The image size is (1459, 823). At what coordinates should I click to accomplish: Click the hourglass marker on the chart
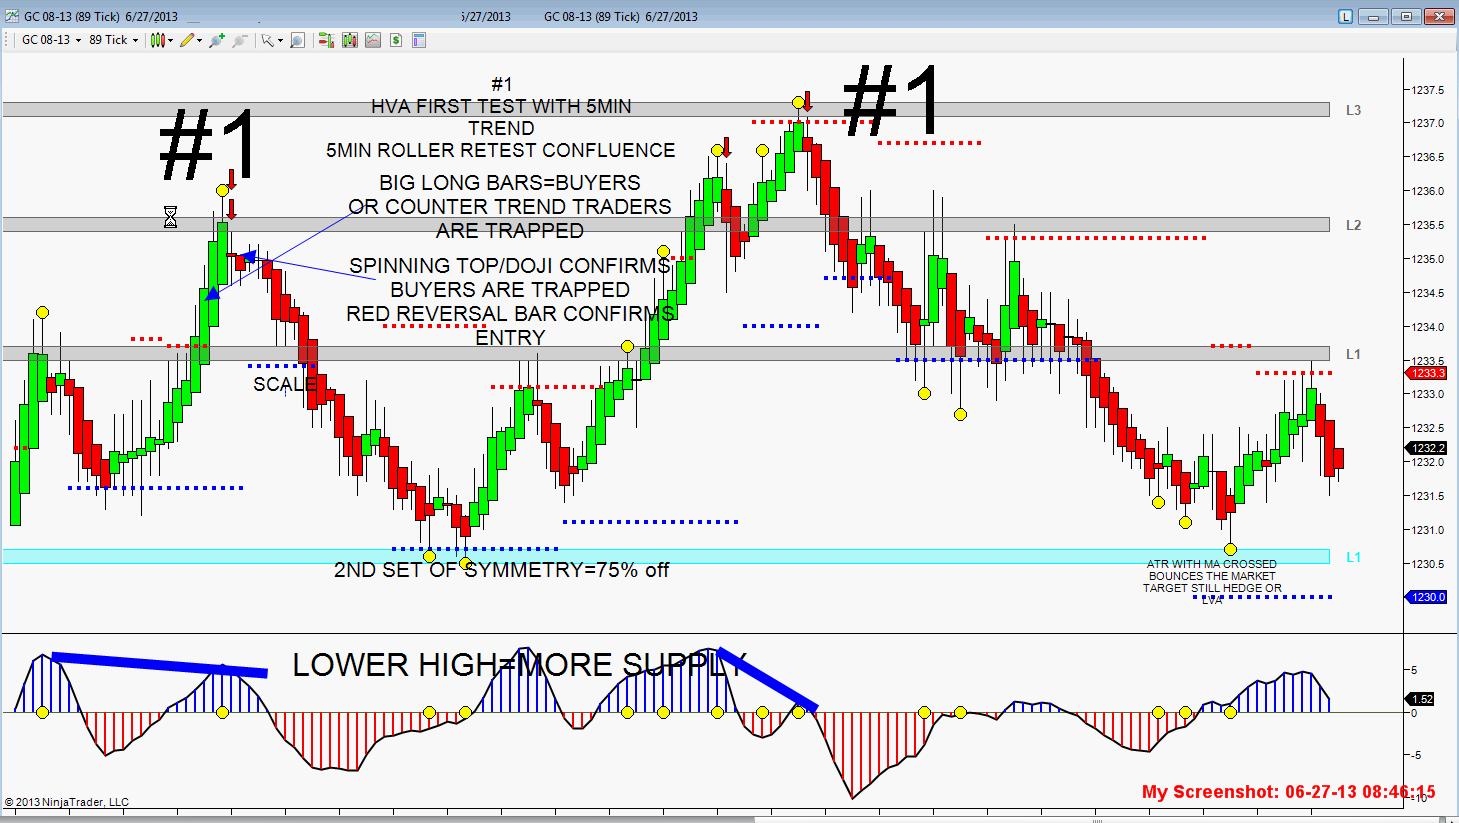pos(170,217)
